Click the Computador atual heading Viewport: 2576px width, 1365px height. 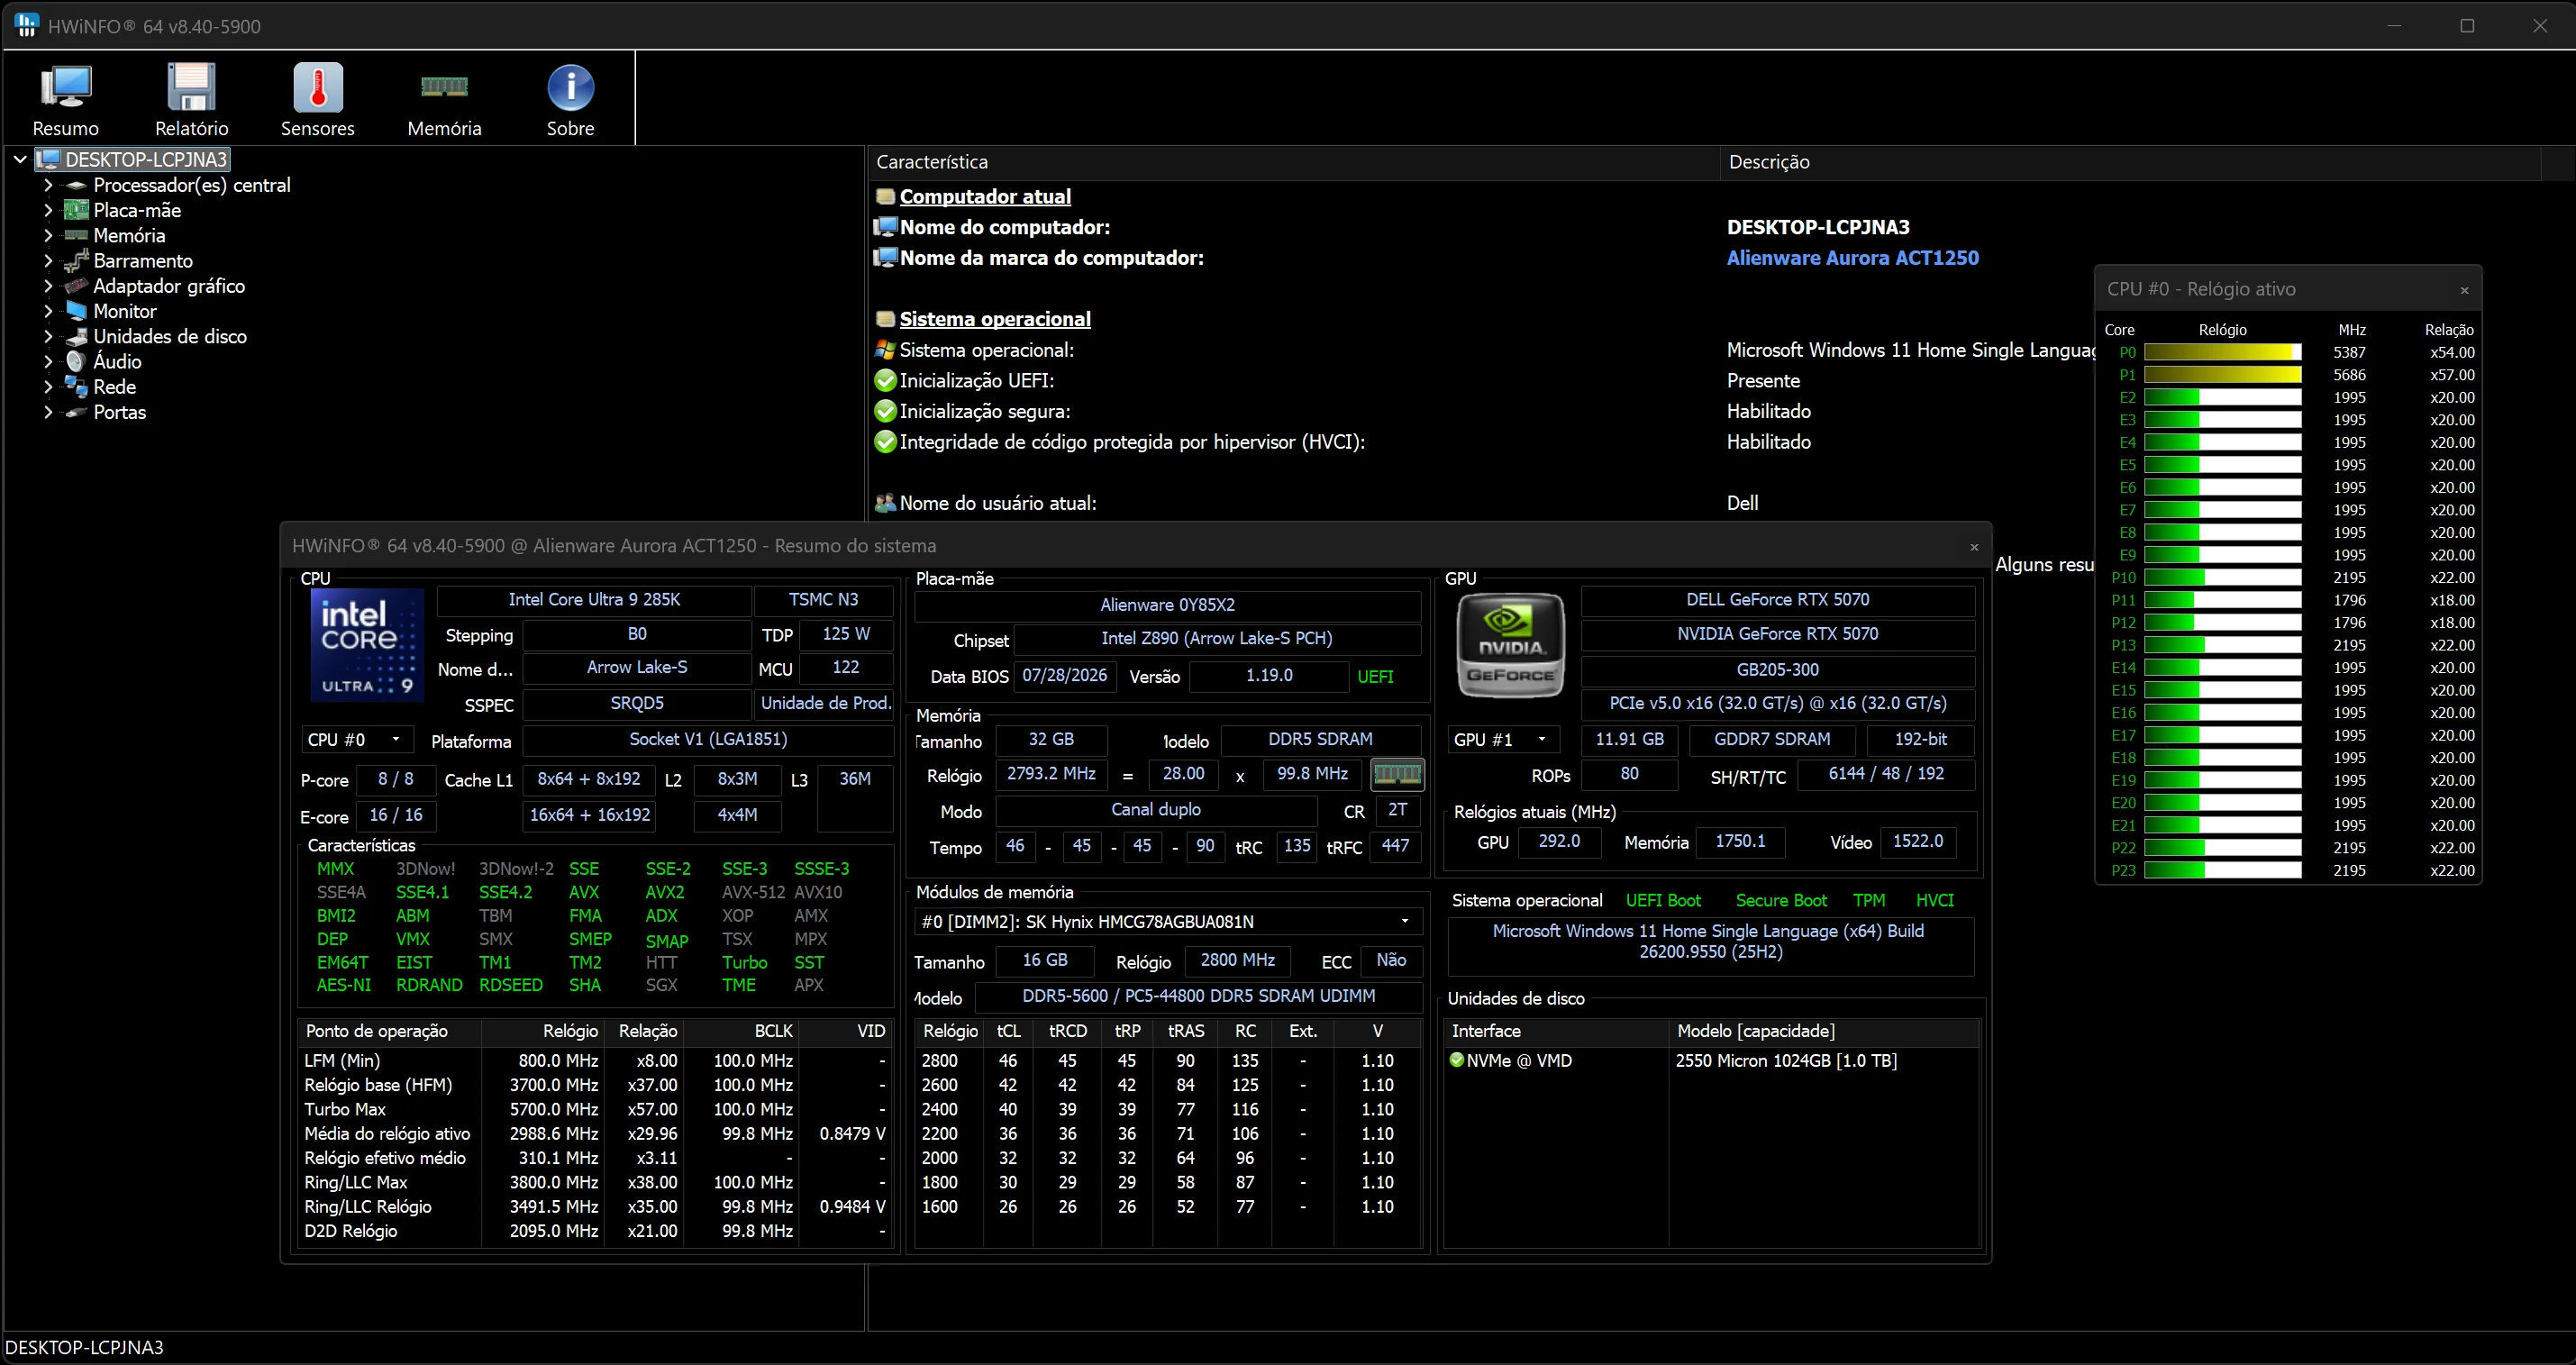point(985,197)
